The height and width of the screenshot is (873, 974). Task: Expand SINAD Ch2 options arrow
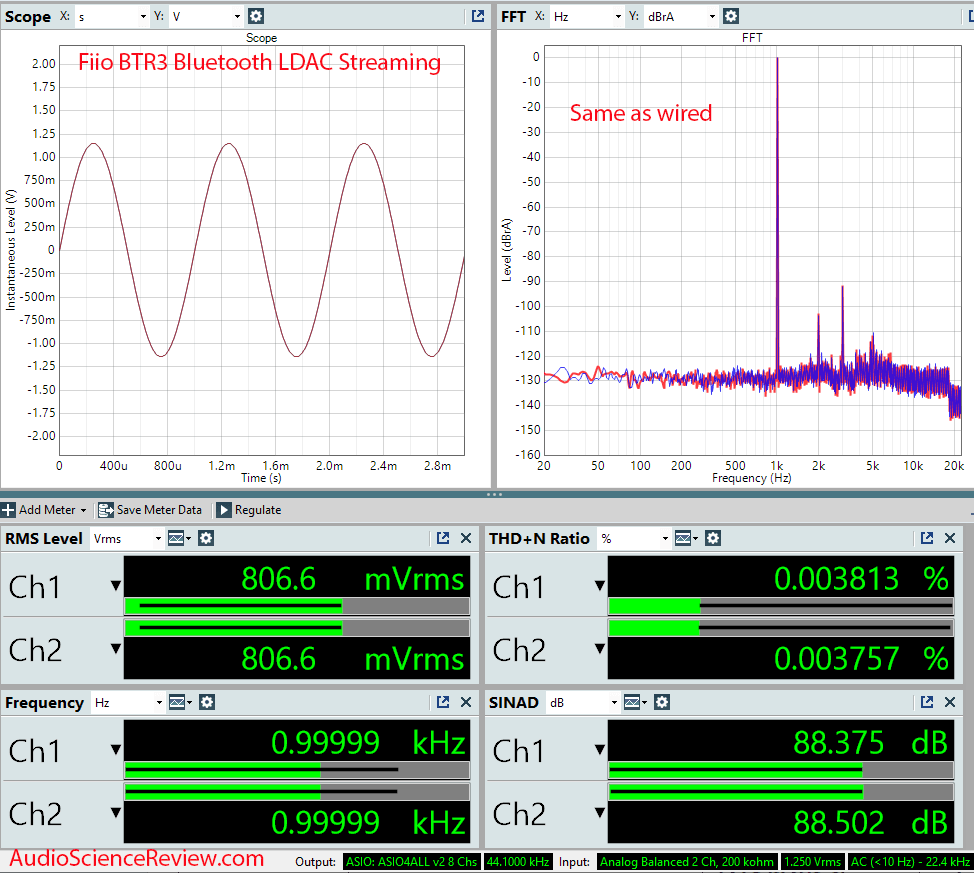pos(599,812)
